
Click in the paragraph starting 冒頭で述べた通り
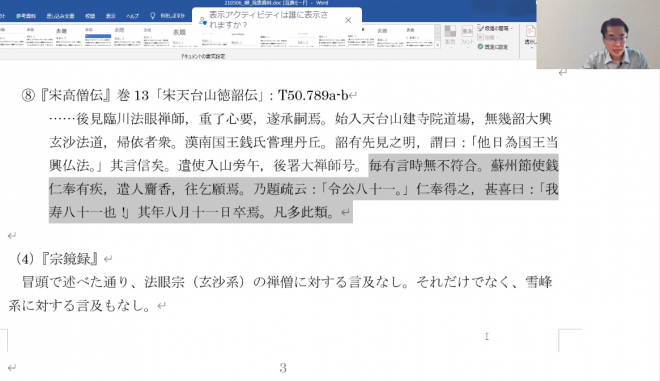click(280, 293)
